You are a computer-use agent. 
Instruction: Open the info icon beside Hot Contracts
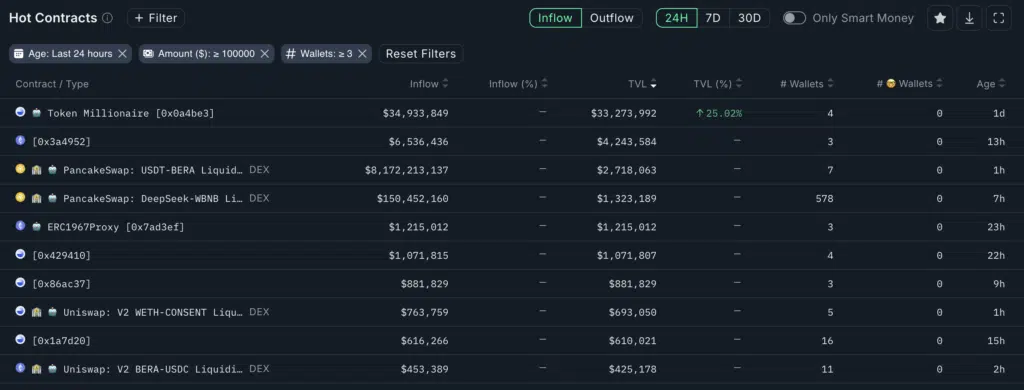coord(107,18)
